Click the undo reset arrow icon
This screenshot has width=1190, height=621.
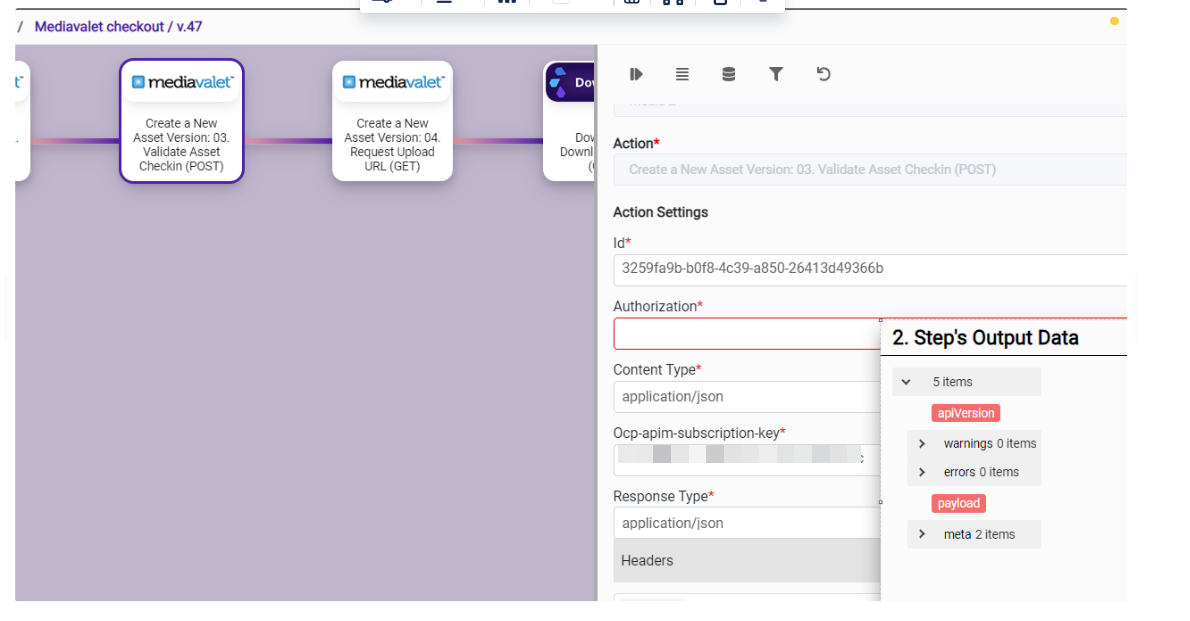823,74
